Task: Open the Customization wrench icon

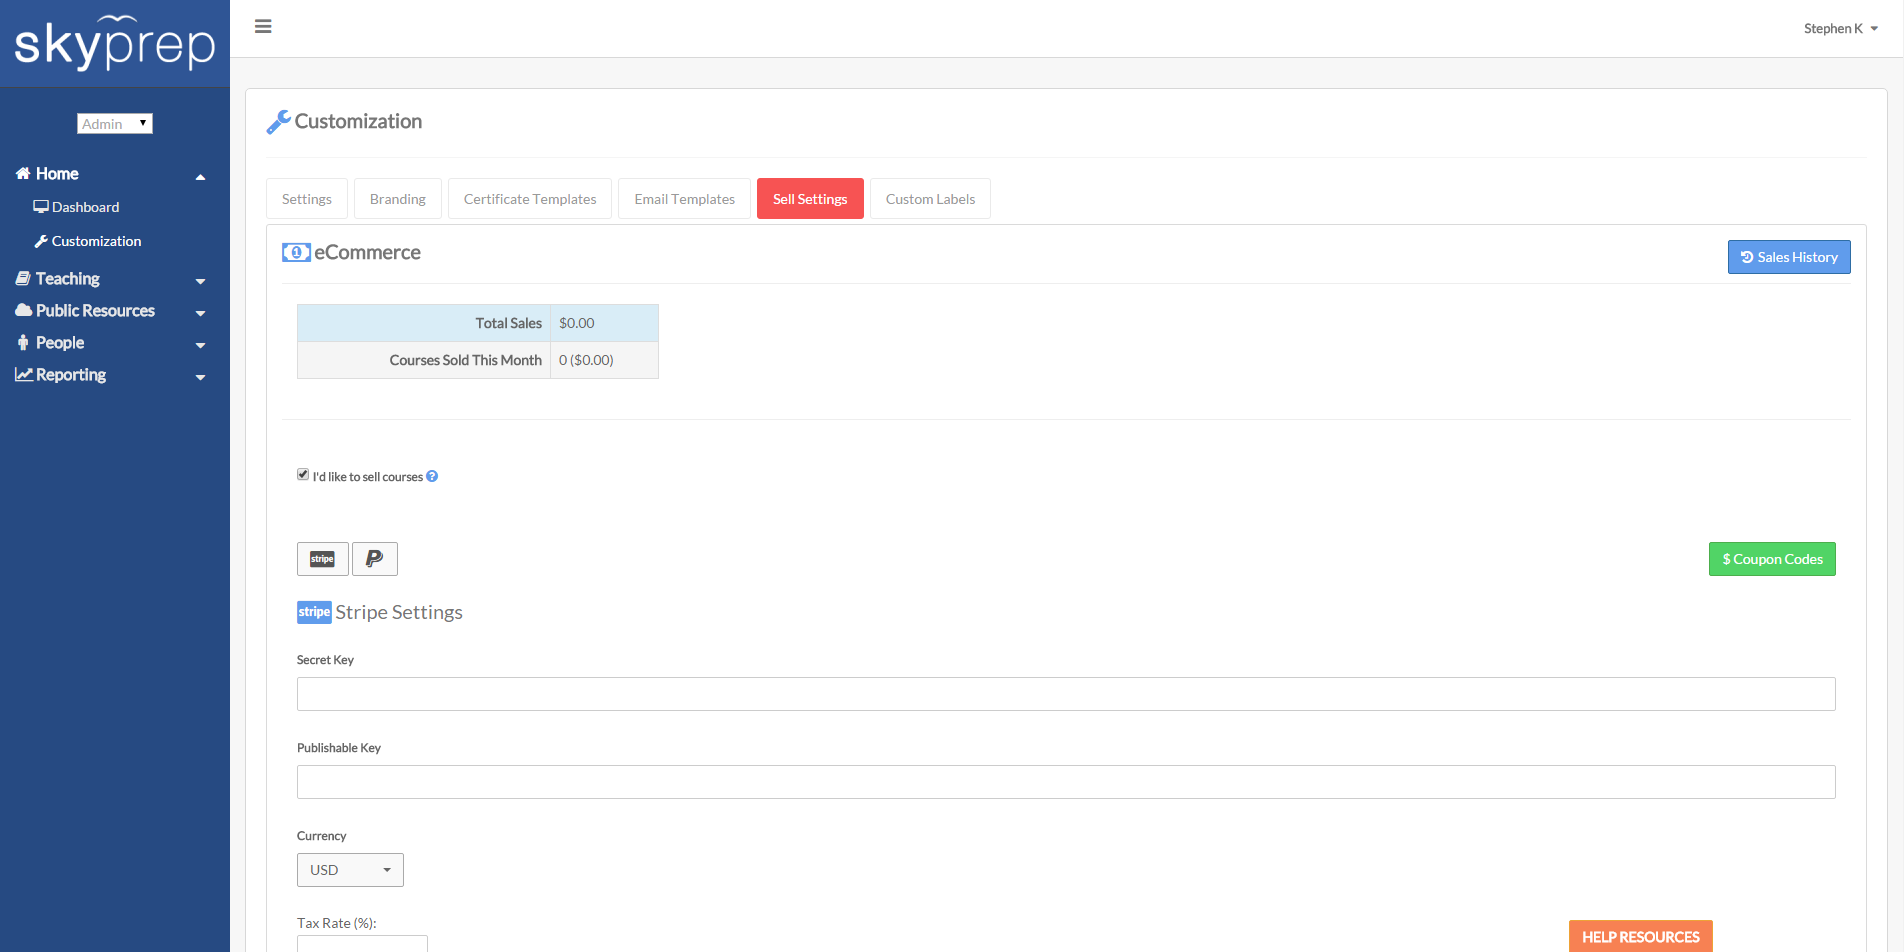Action: [279, 121]
